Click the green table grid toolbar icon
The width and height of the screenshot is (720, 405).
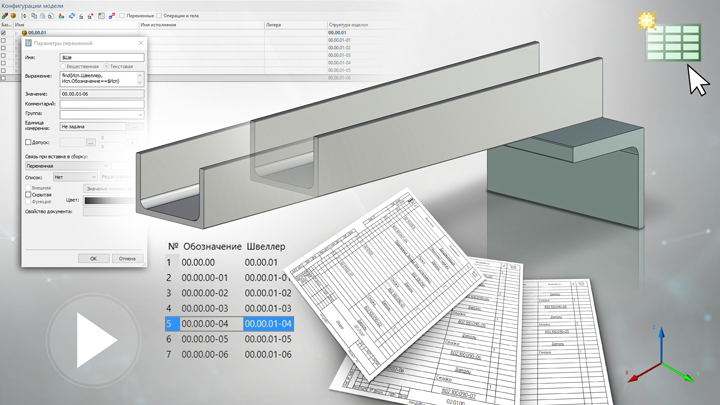click(101, 16)
